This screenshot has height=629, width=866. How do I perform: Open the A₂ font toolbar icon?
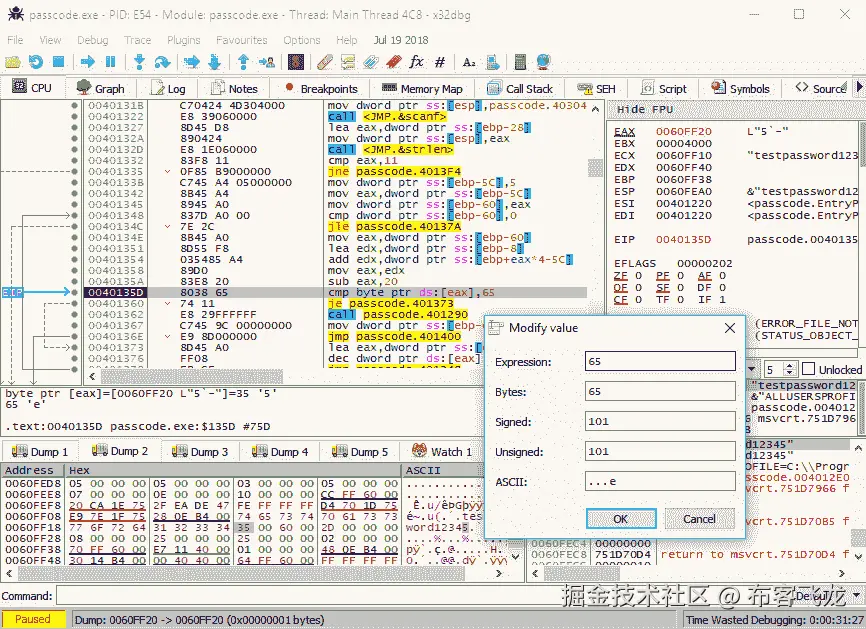point(469,62)
